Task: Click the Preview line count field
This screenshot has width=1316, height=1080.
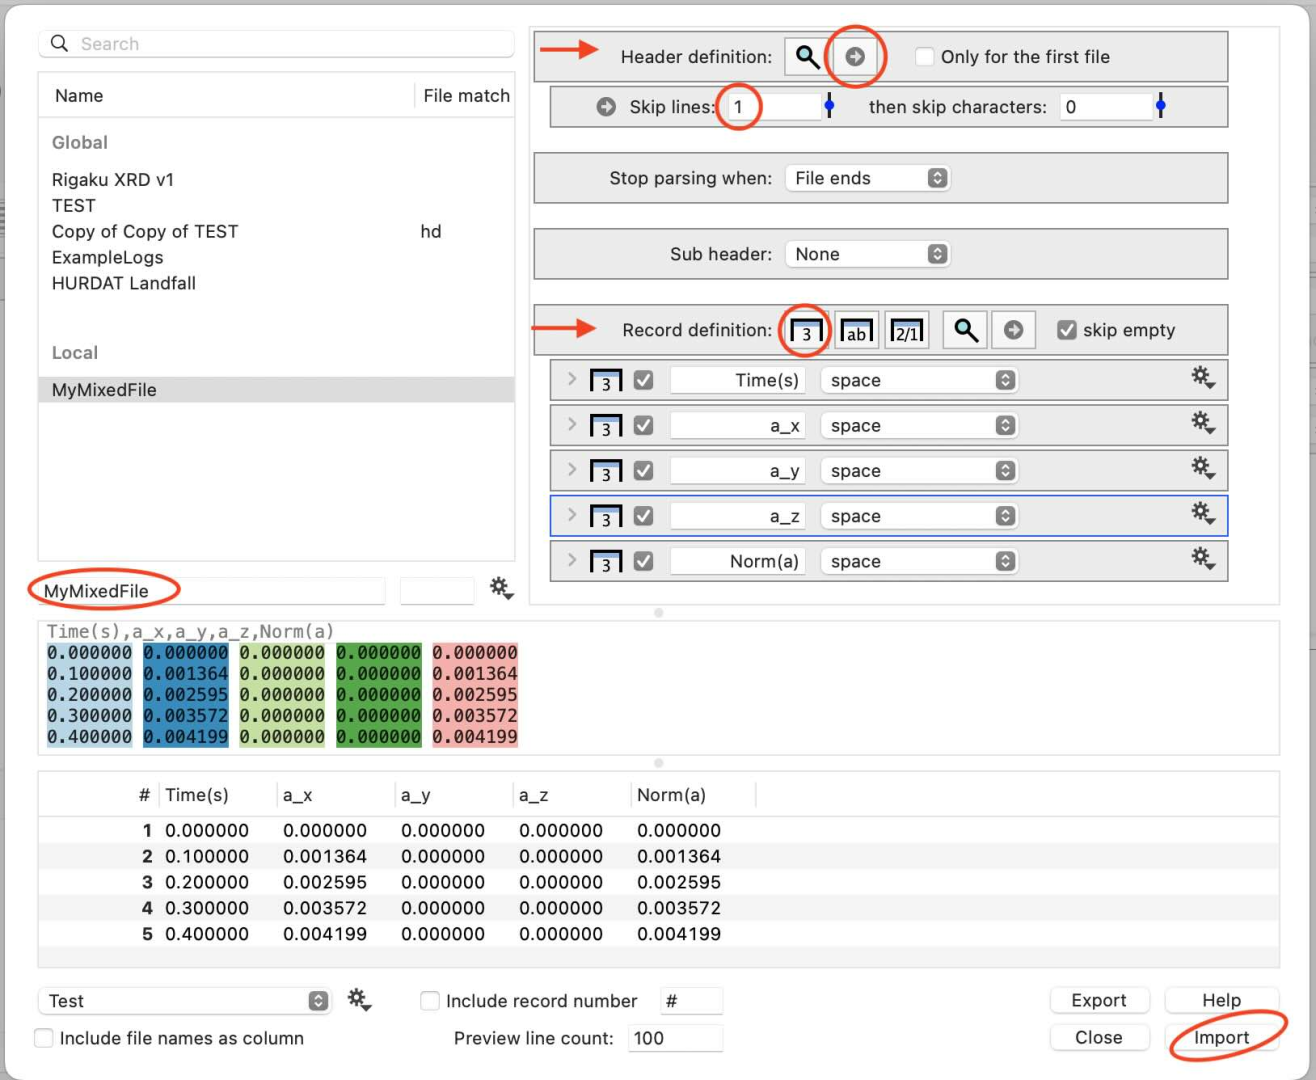Action: (x=675, y=1038)
